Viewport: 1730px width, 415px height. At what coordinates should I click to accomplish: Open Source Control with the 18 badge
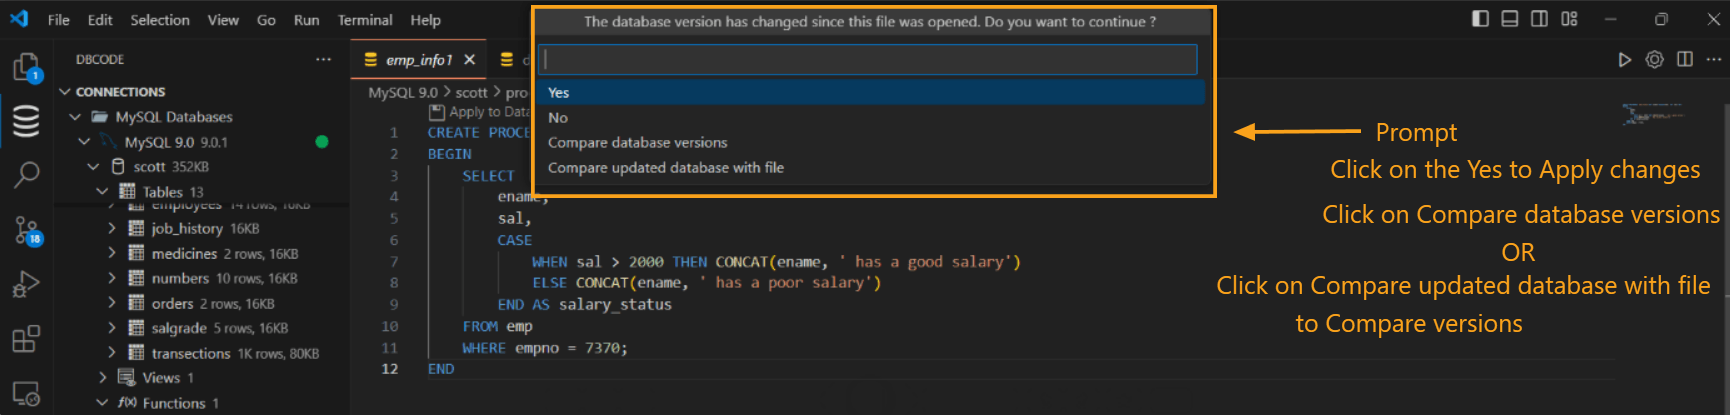[27, 230]
